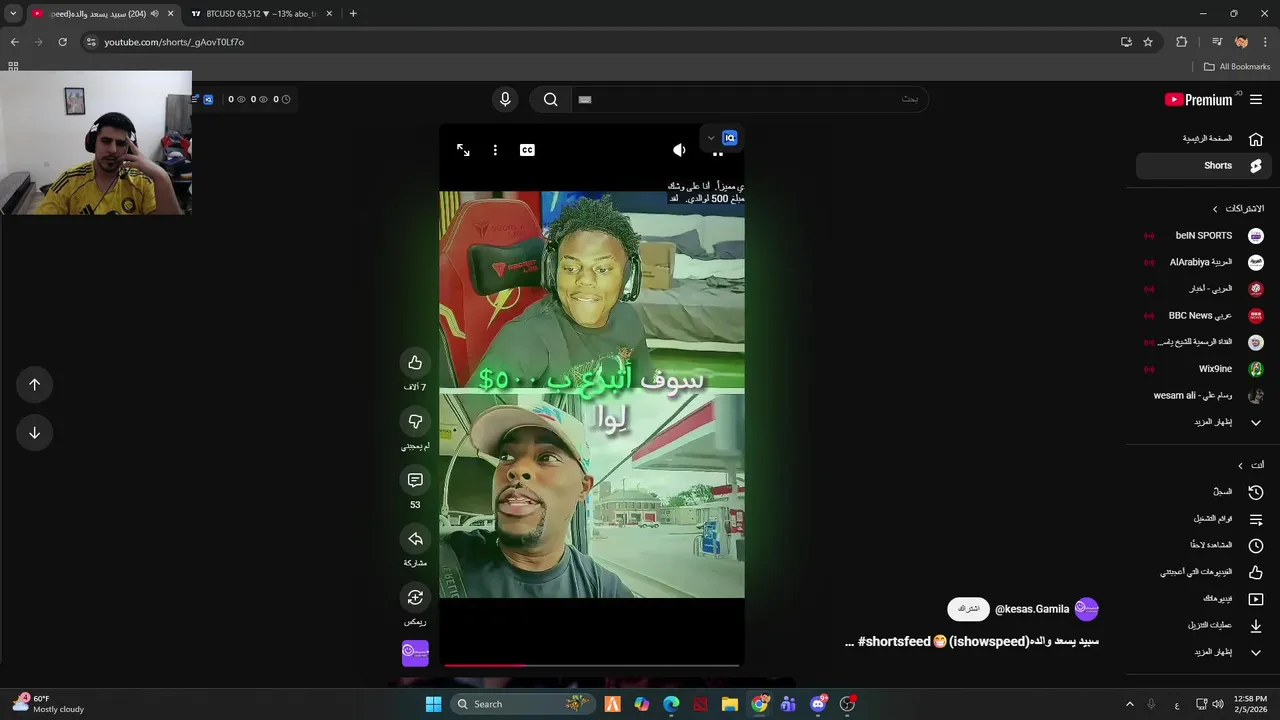Open File Explorer from the taskbar
This screenshot has height=720, width=1280.
[x=730, y=704]
